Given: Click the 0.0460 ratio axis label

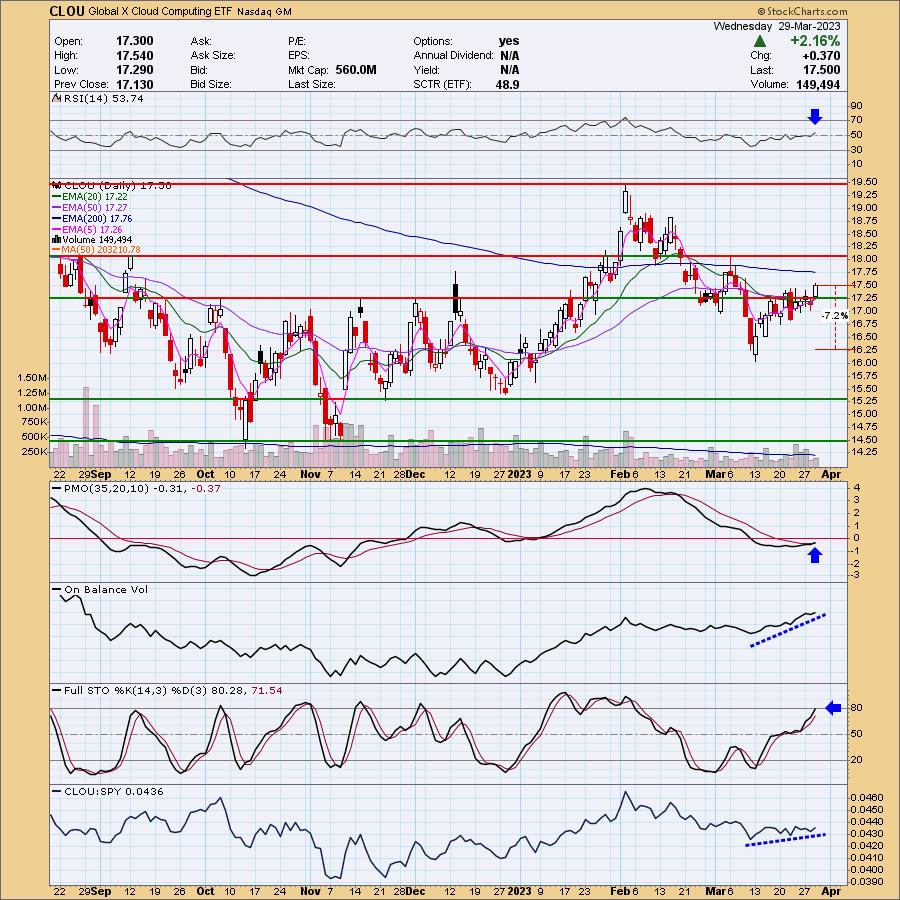Looking at the screenshot, I should [867, 798].
